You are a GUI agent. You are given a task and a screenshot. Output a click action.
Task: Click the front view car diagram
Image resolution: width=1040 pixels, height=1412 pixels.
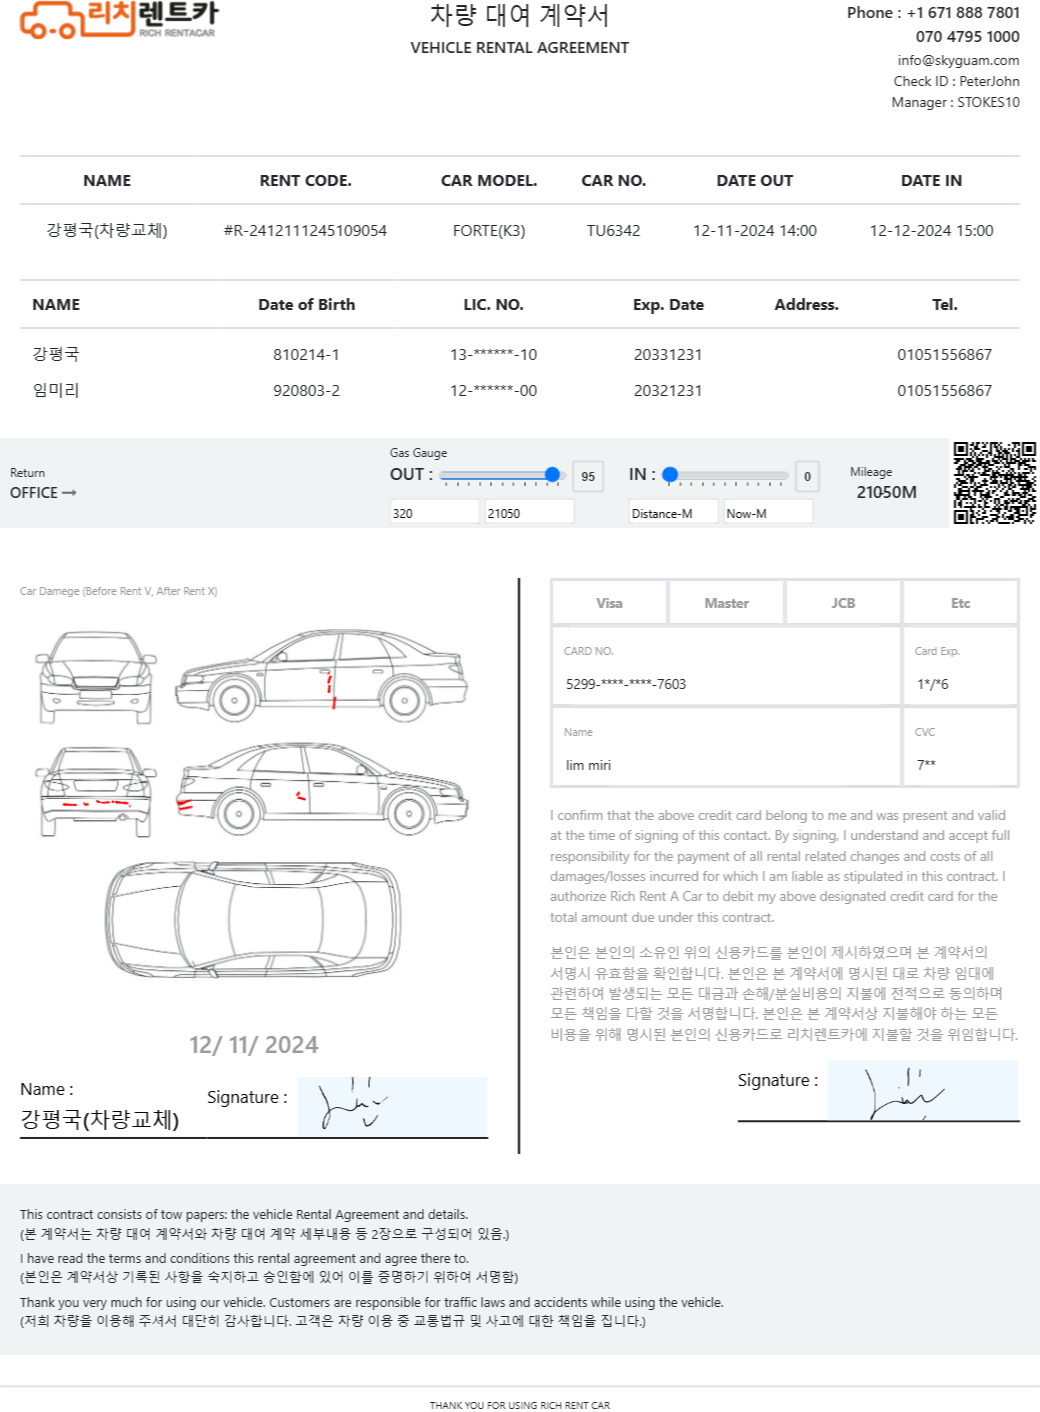tap(96, 677)
